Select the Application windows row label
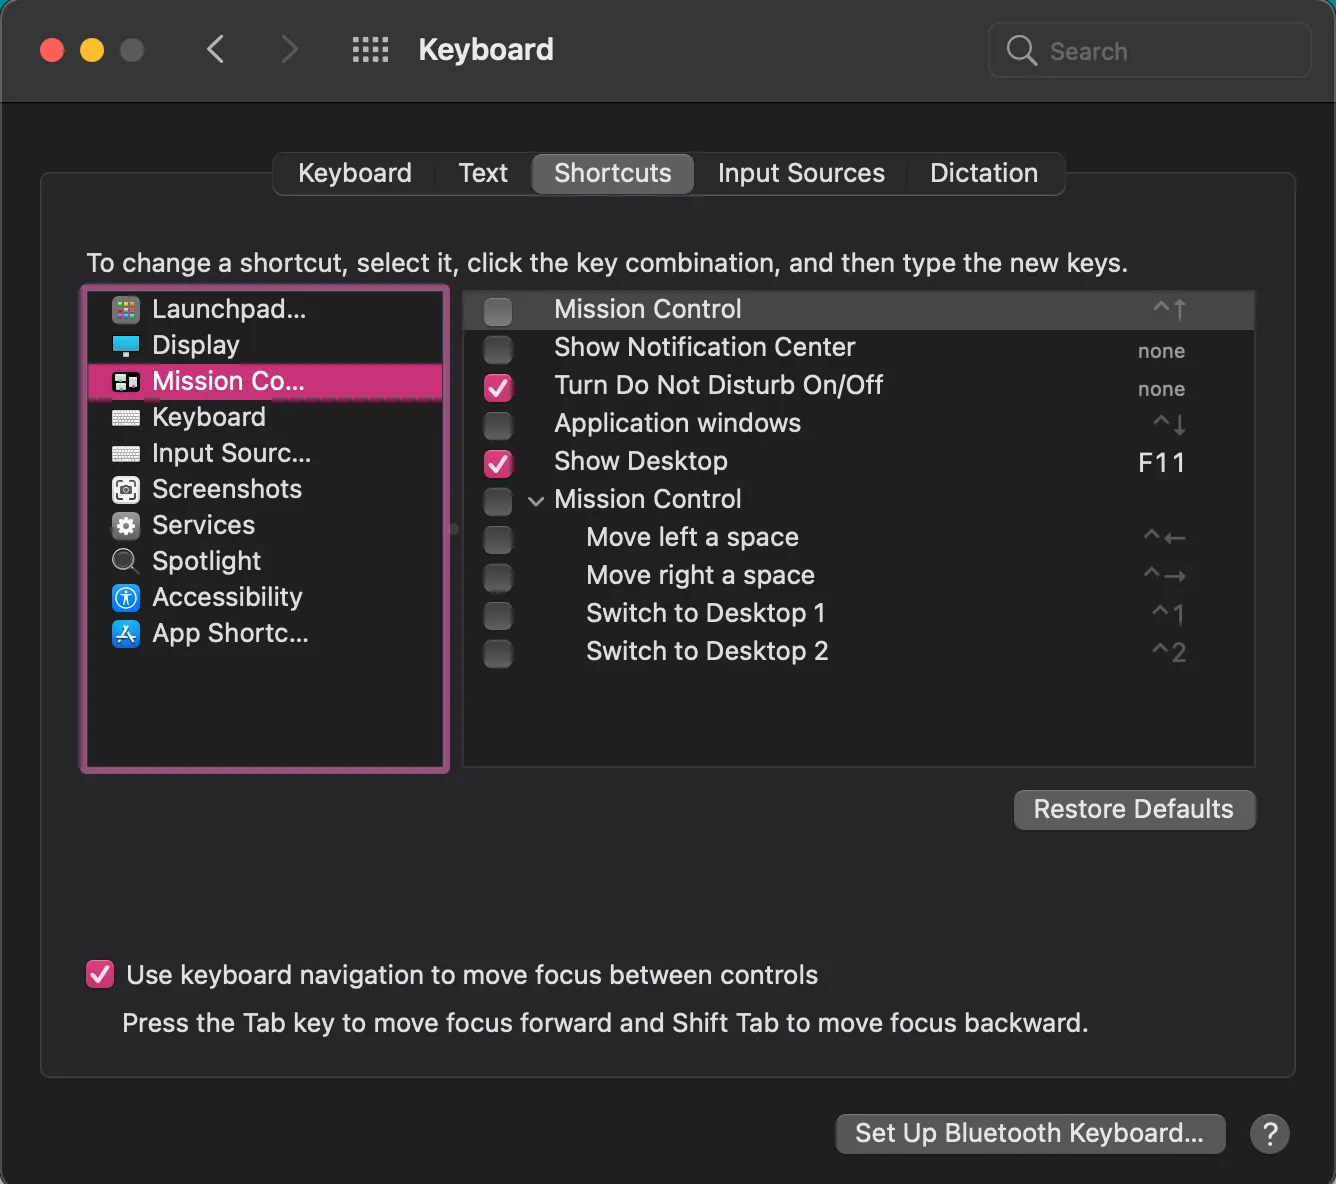 pyautogui.click(x=678, y=423)
